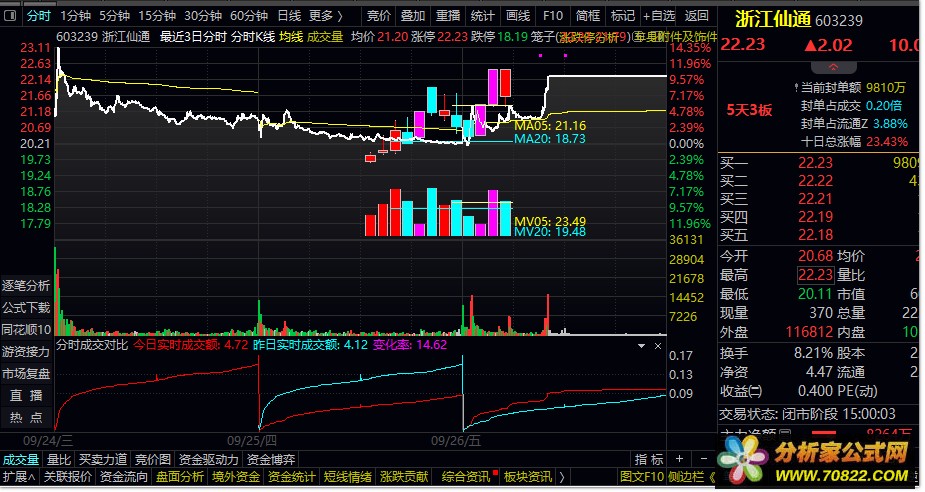
Task: Click the 5天3板 label
Action: point(749,110)
